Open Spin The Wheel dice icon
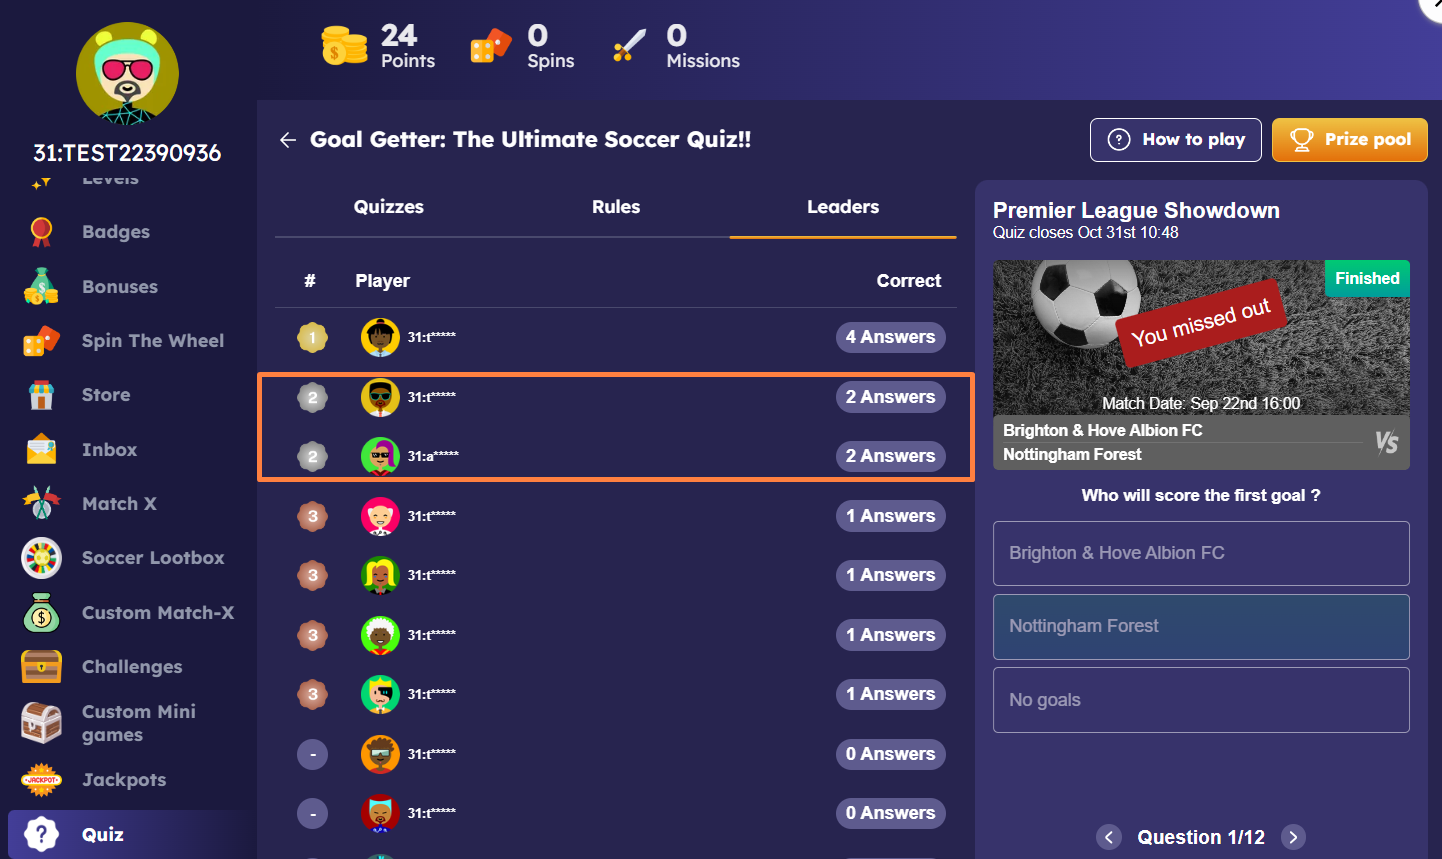The height and width of the screenshot is (859, 1442). click(x=41, y=341)
